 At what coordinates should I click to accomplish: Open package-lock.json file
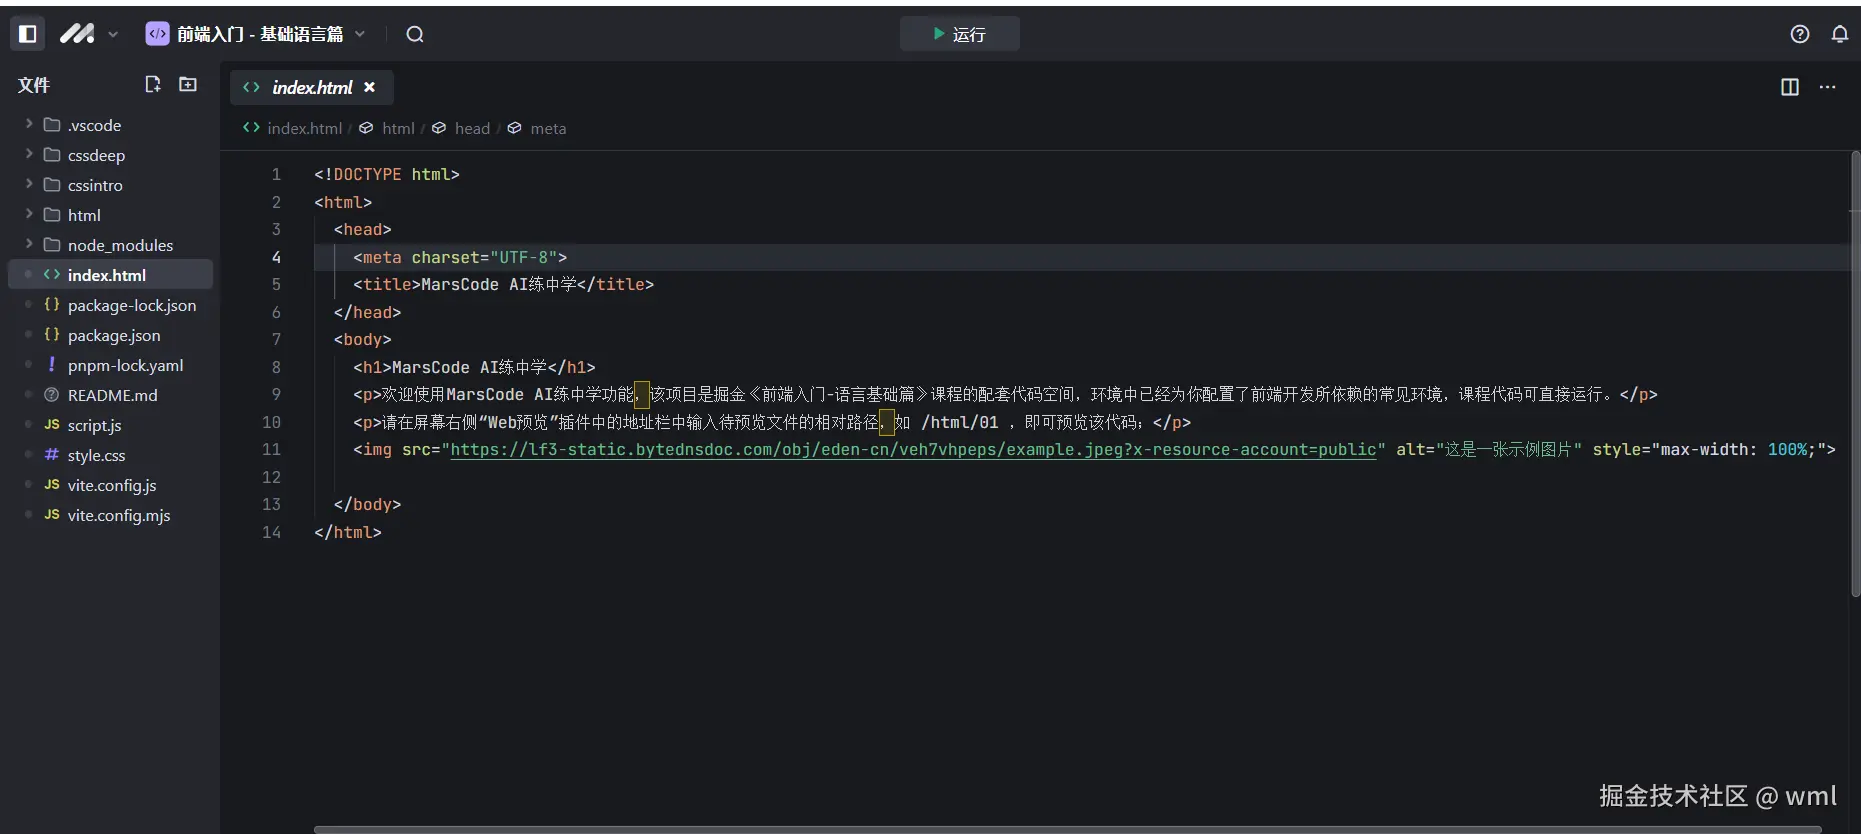click(x=110, y=305)
